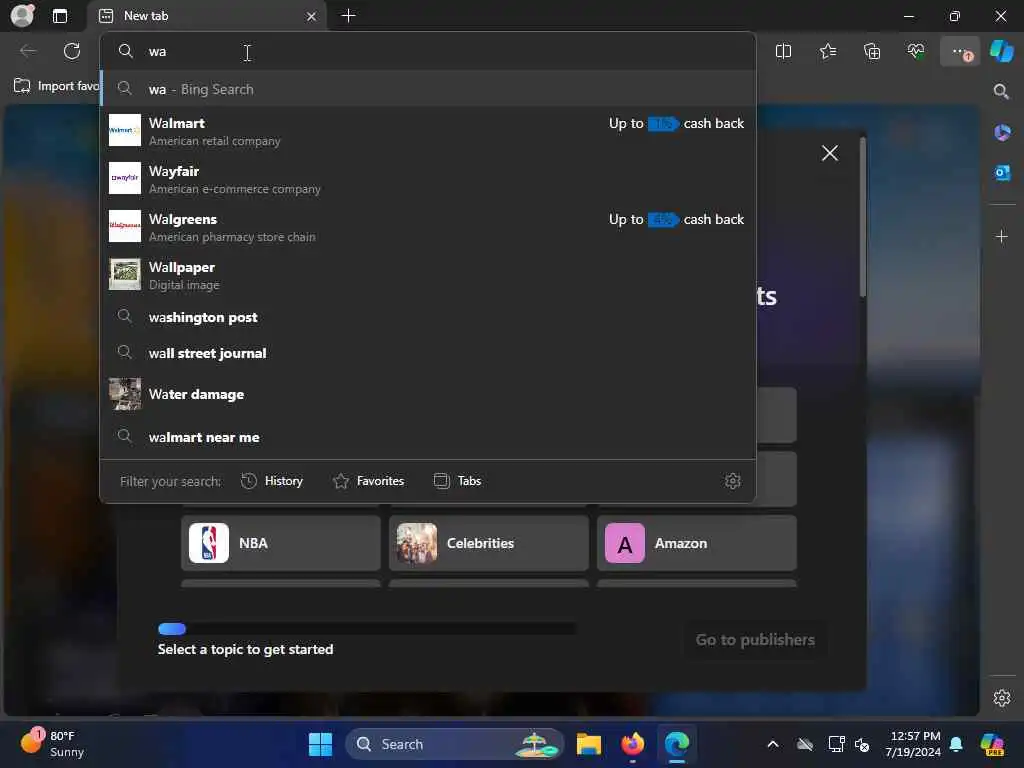Image resolution: width=1024 pixels, height=768 pixels.
Task: Select the Wallpaper suggestion
Action: pyautogui.click(x=428, y=275)
